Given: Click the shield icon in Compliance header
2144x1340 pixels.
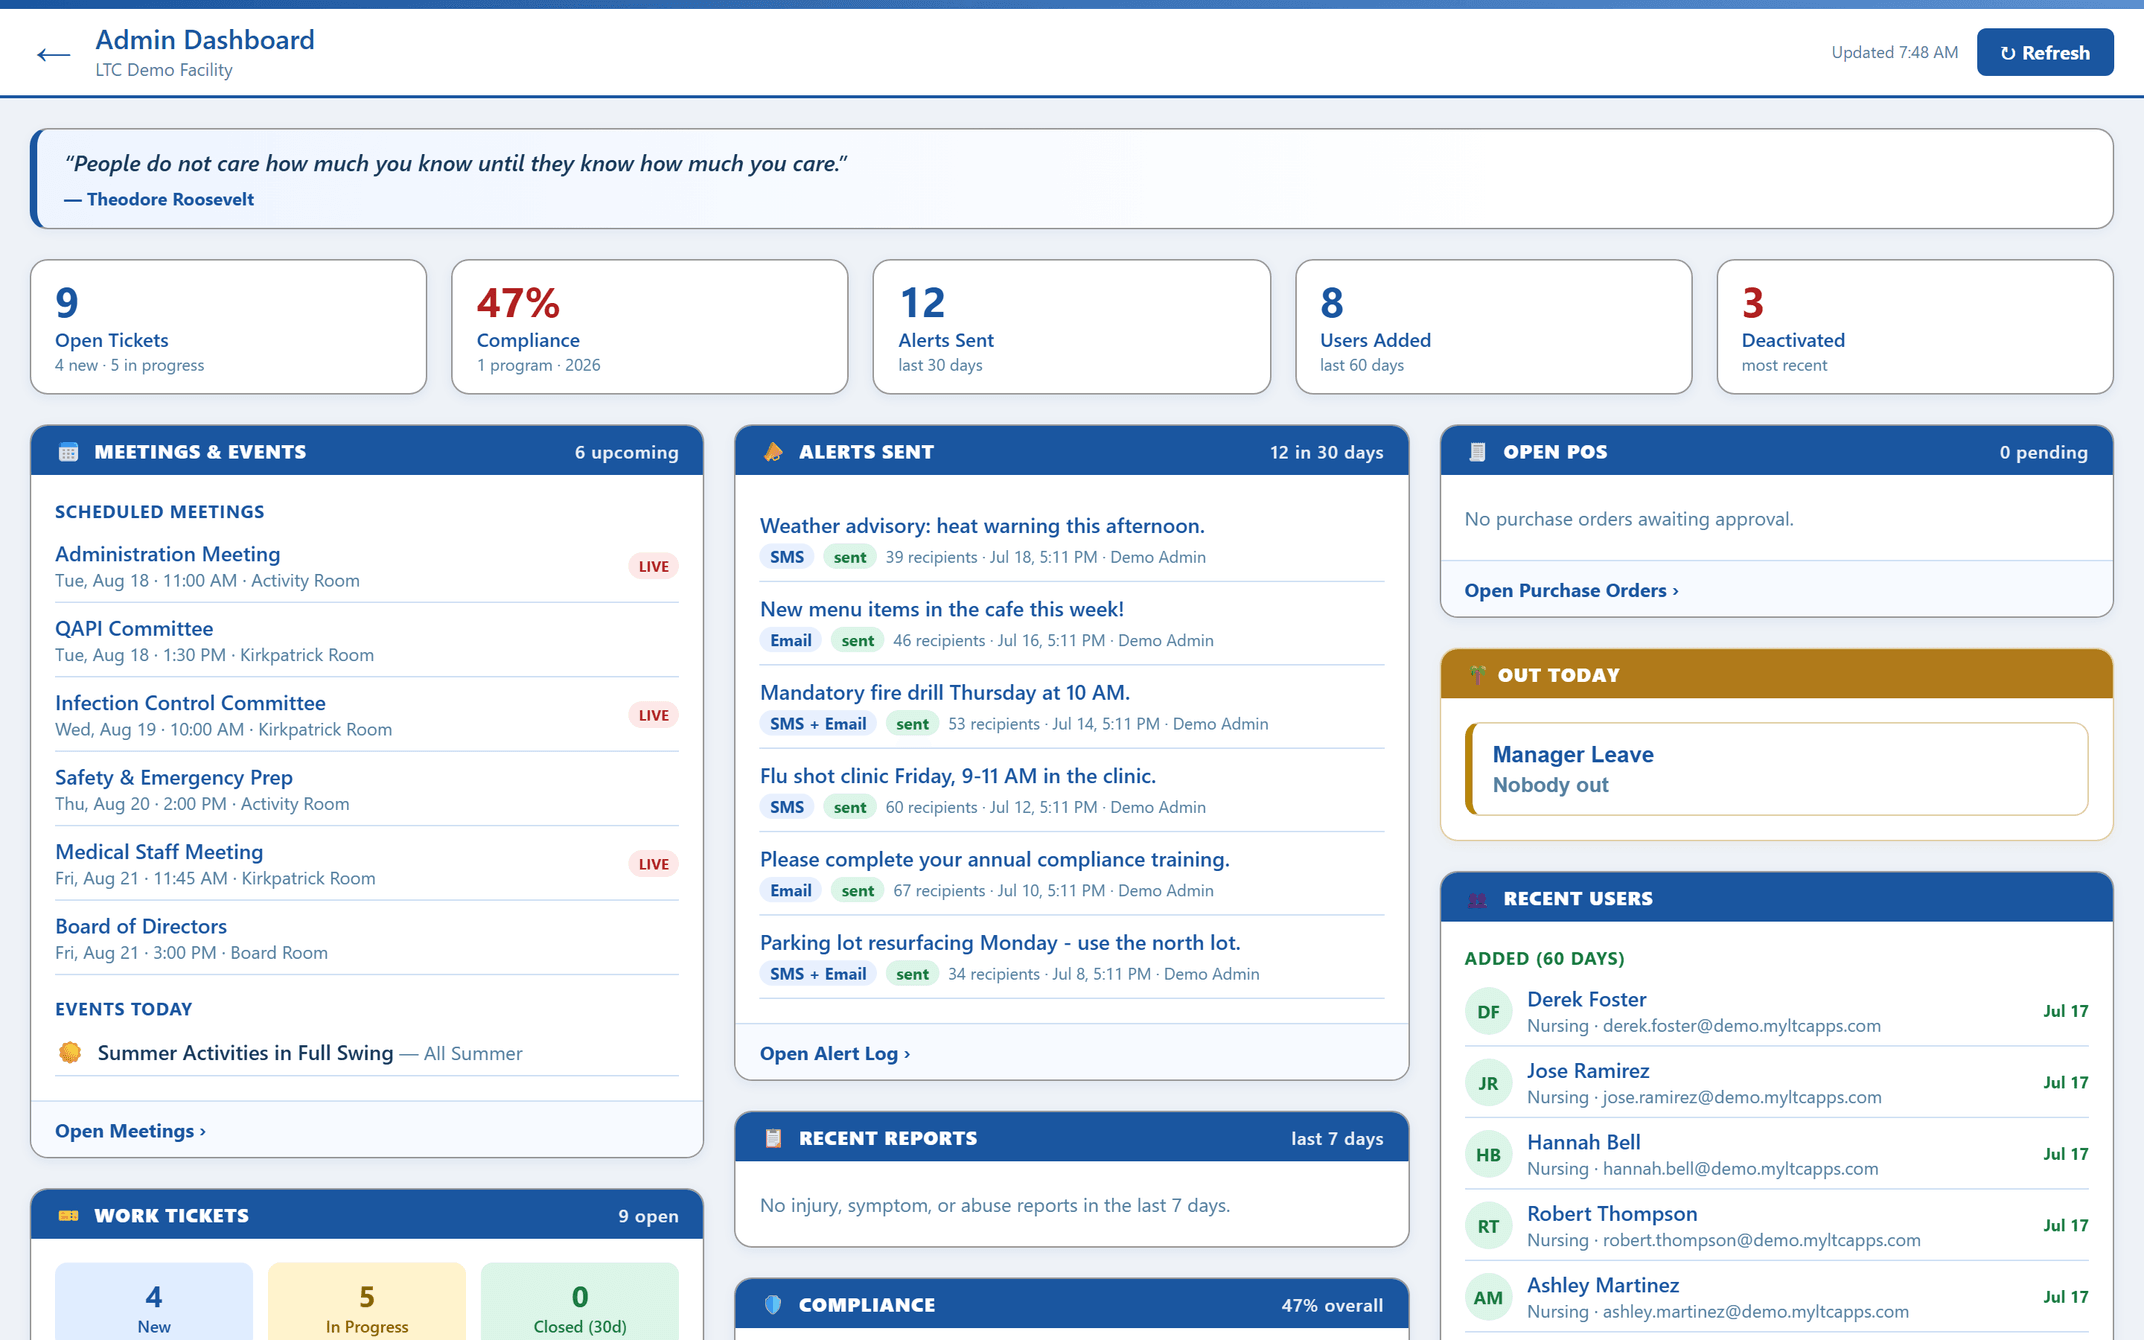Looking at the screenshot, I should [x=773, y=1305].
